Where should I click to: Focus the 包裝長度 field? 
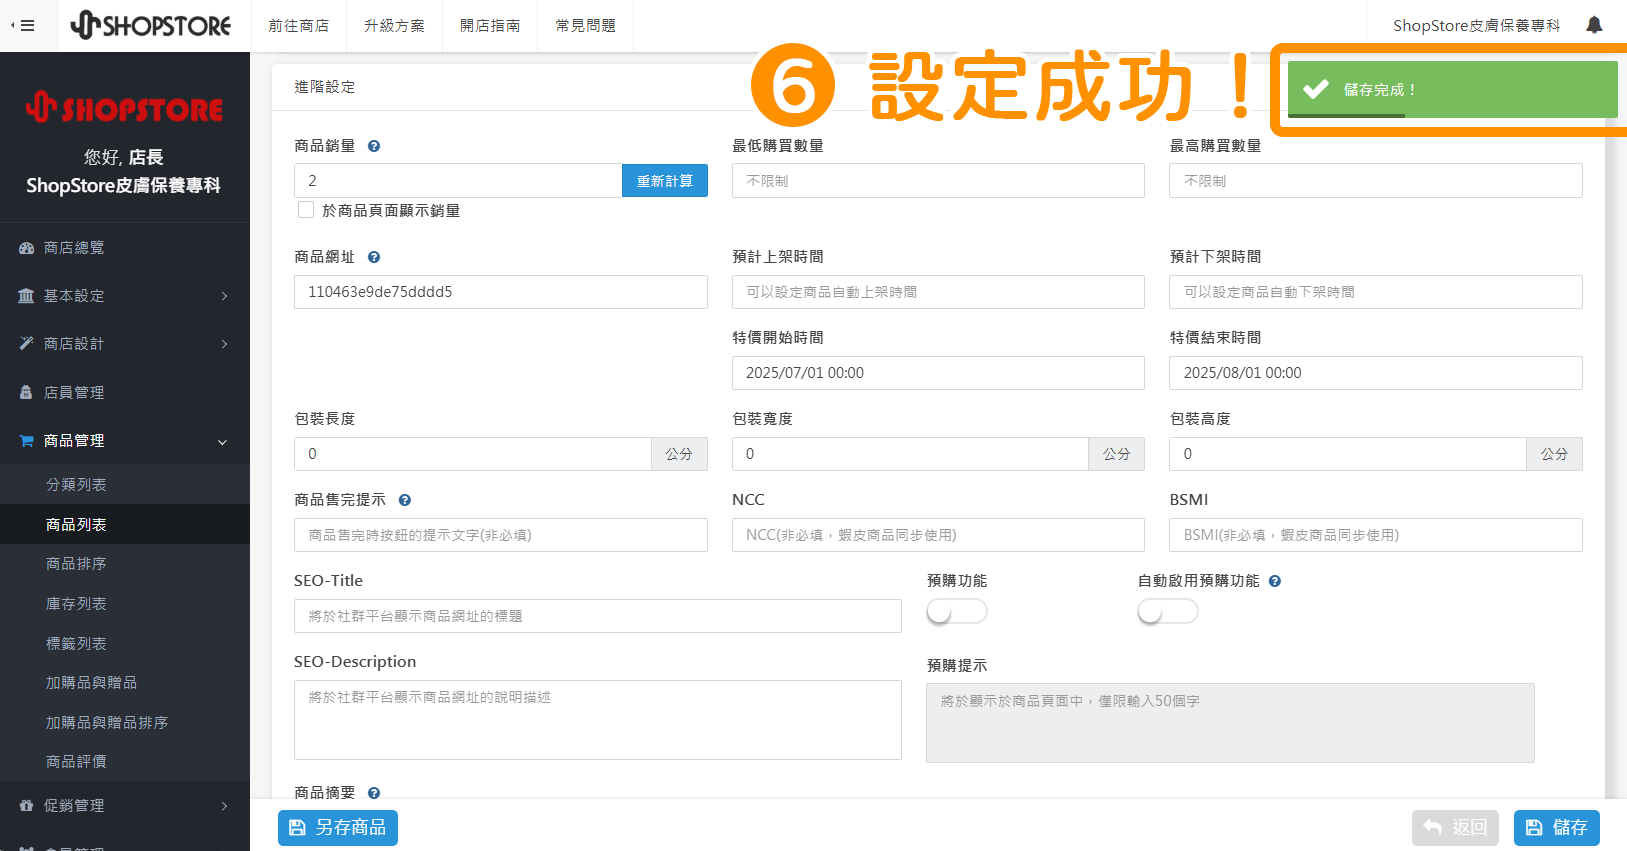click(473, 454)
